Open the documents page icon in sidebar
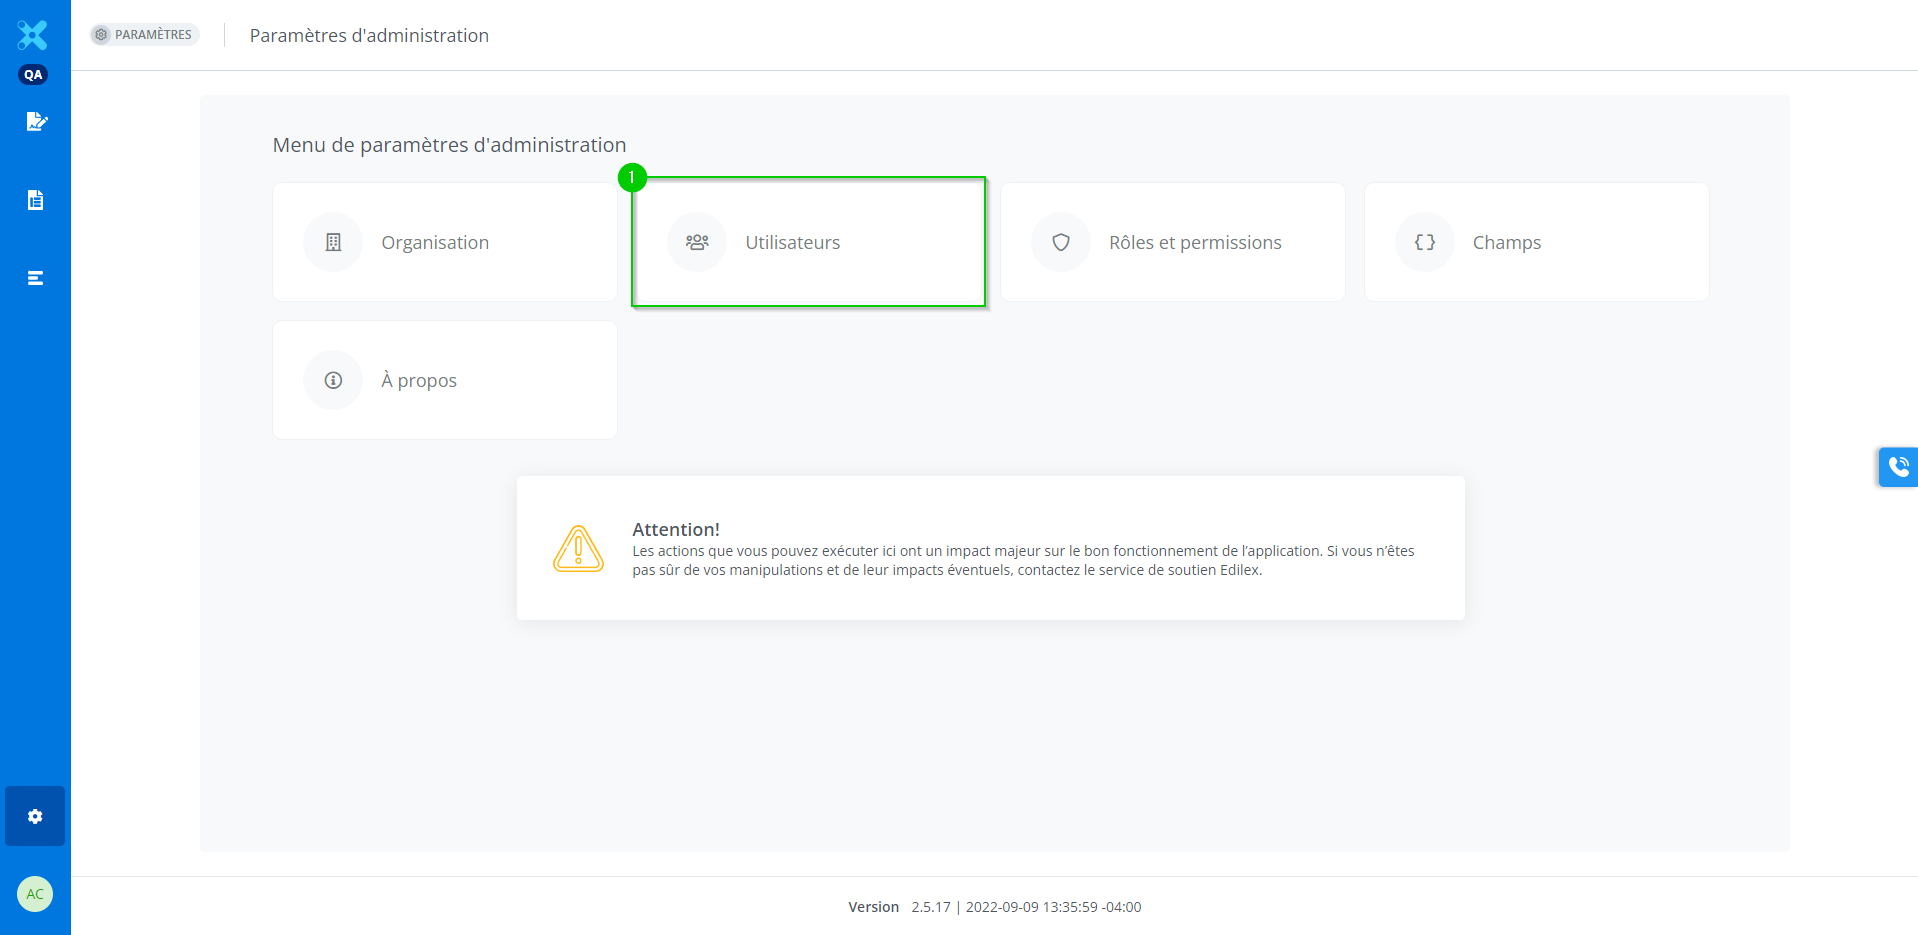The height and width of the screenshot is (935, 1918). (x=36, y=200)
